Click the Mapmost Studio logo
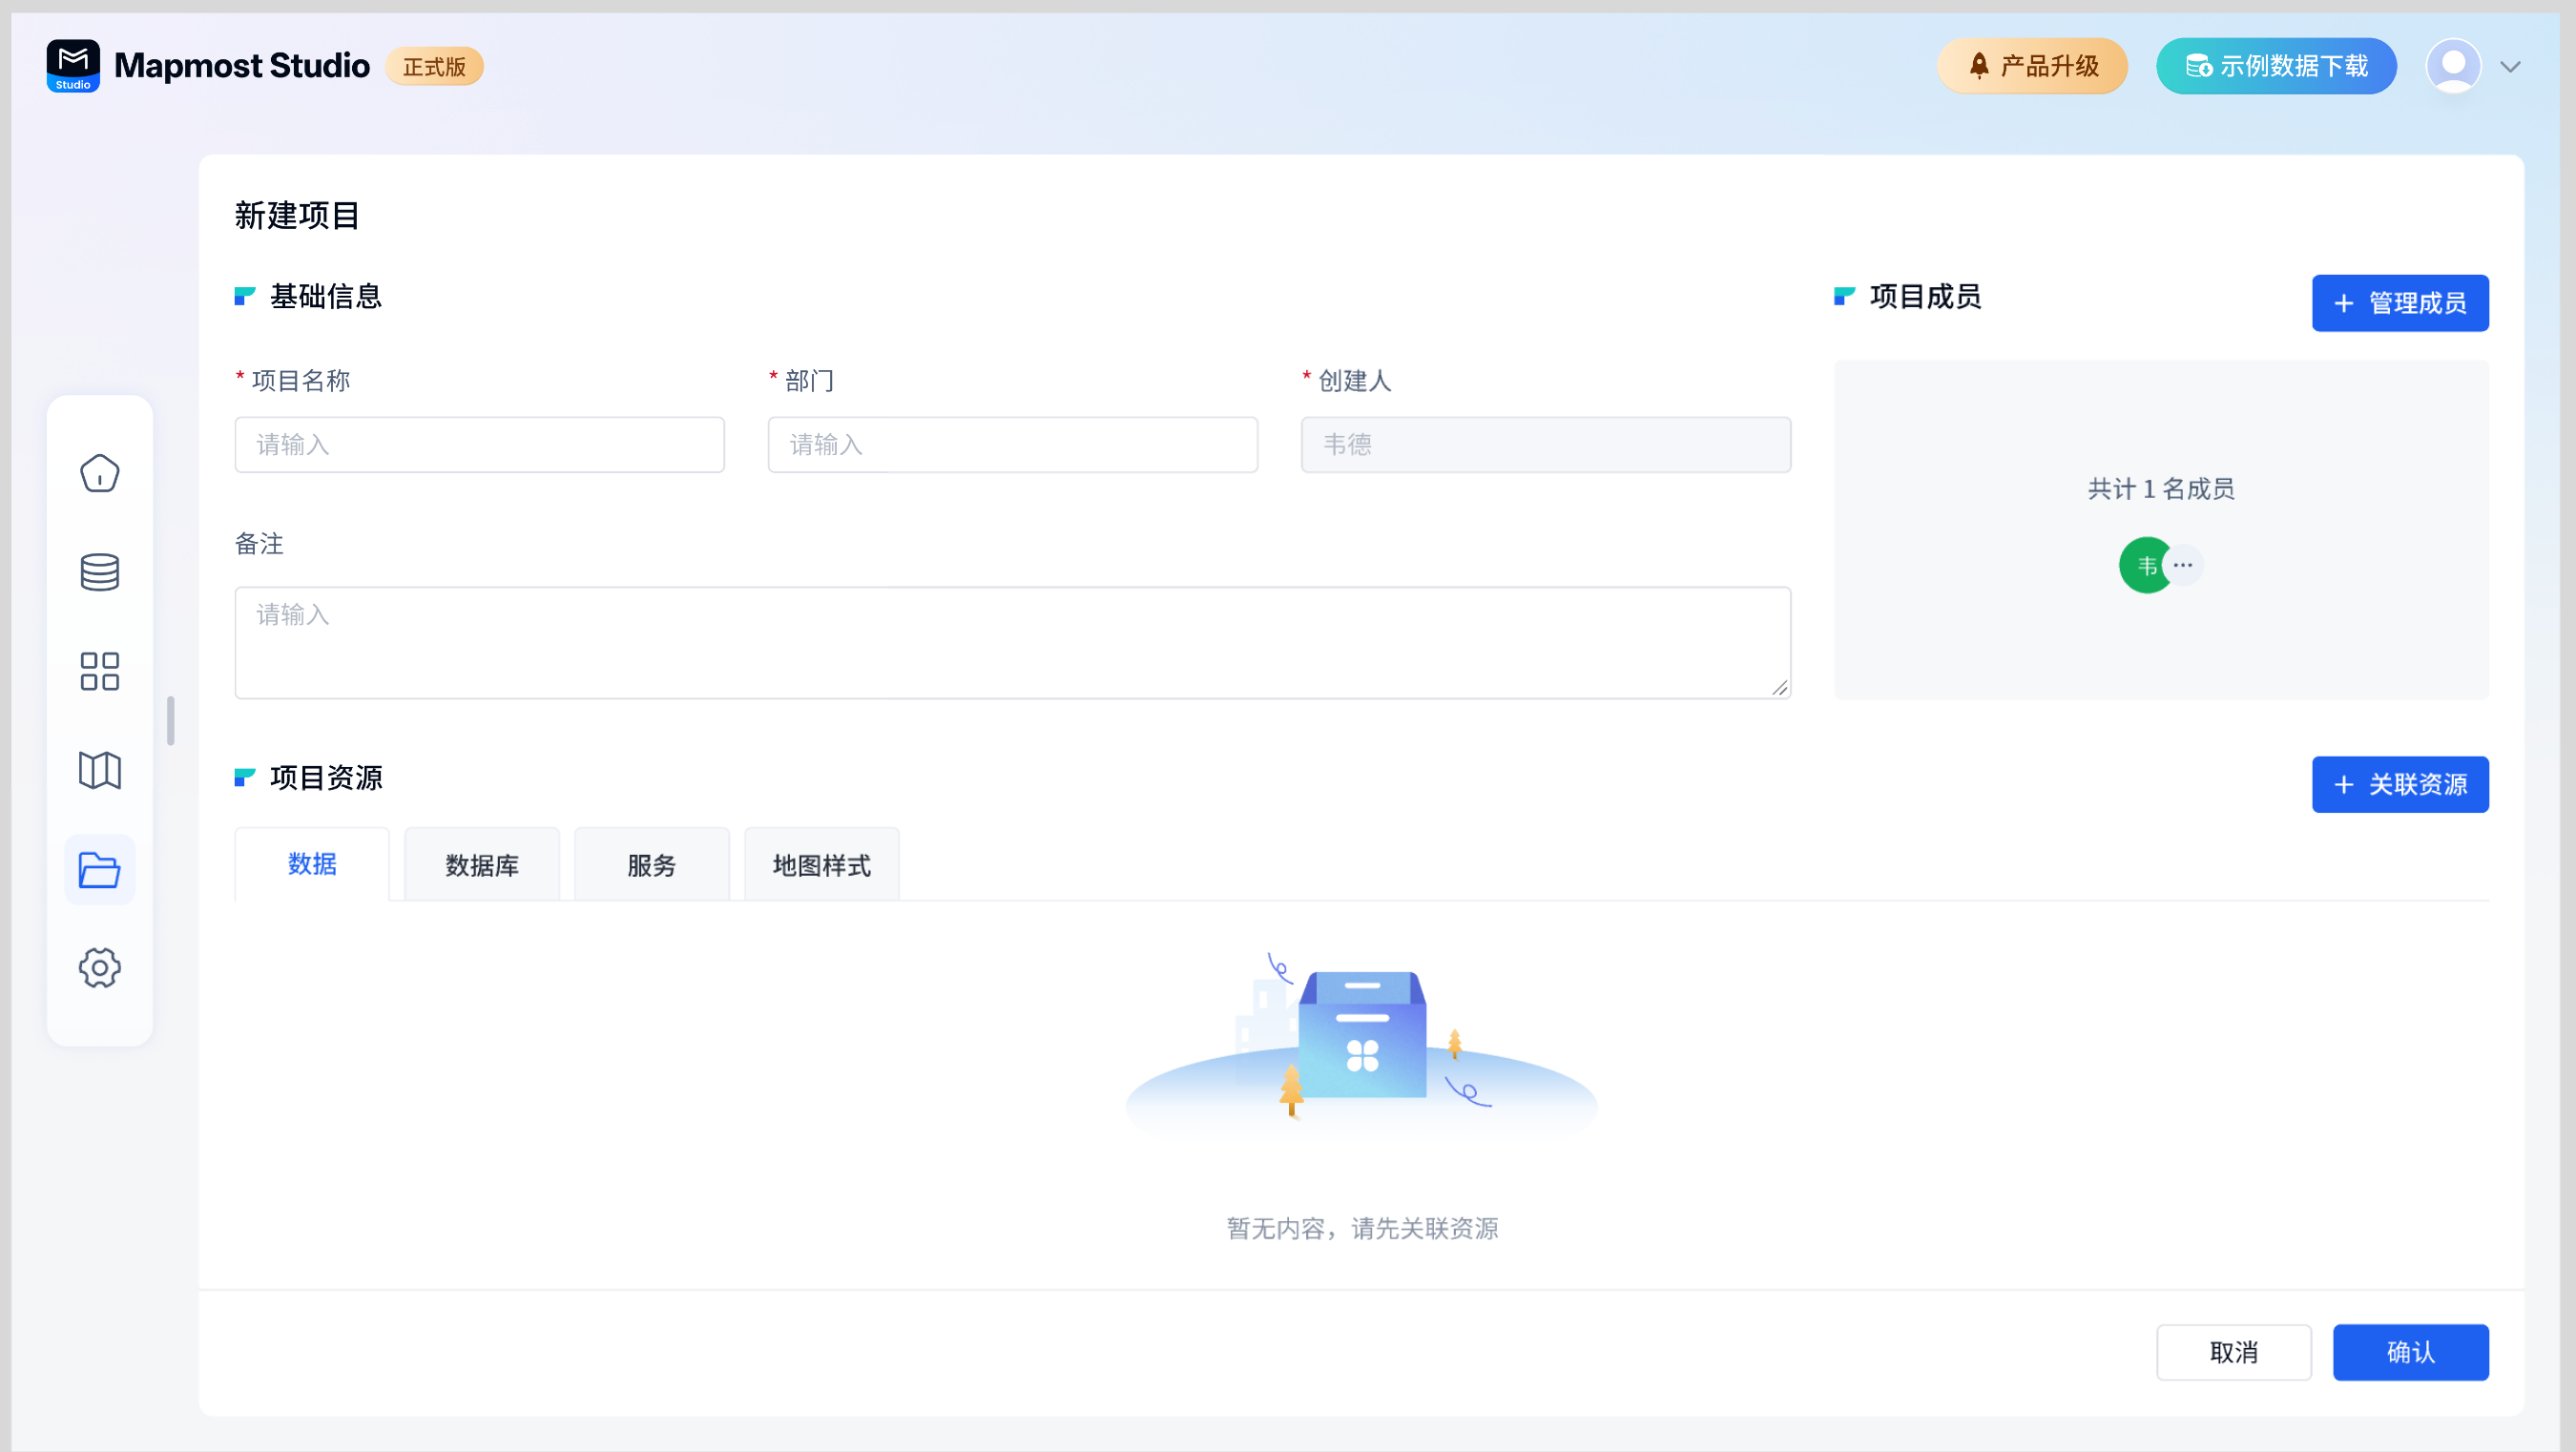2576x1452 pixels. [73, 66]
